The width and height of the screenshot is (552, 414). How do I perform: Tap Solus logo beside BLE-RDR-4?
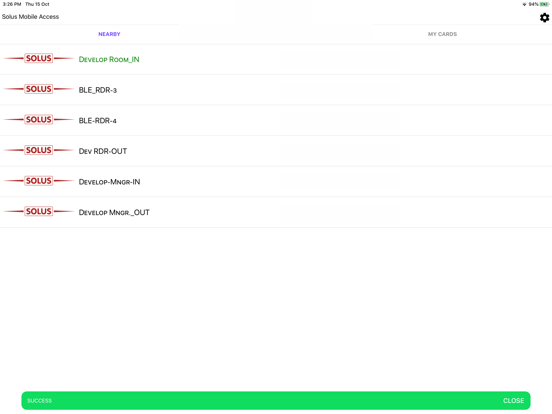pos(39,119)
